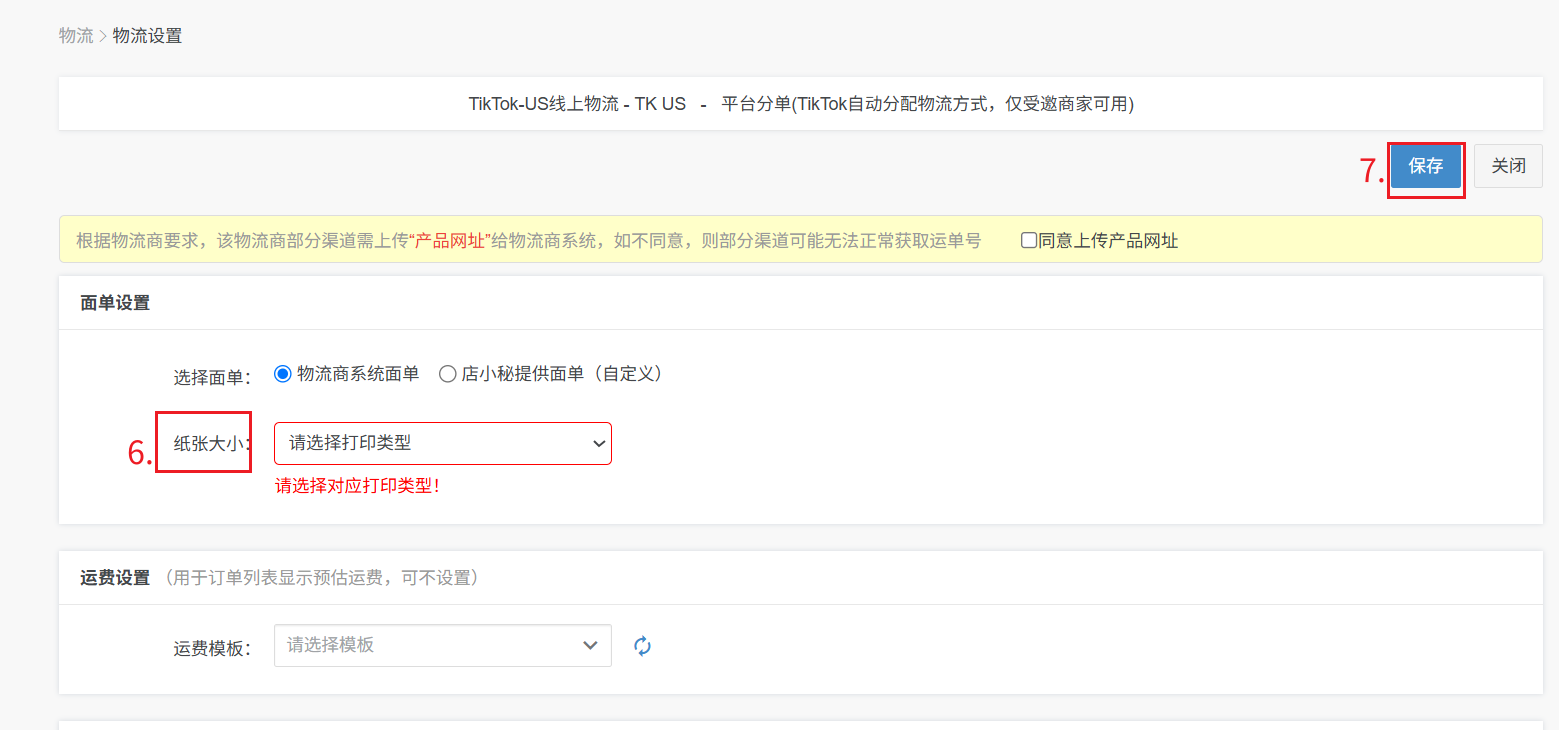The width and height of the screenshot is (1559, 730).
Task: Click the 面单设置 section header
Action: click(x=115, y=303)
